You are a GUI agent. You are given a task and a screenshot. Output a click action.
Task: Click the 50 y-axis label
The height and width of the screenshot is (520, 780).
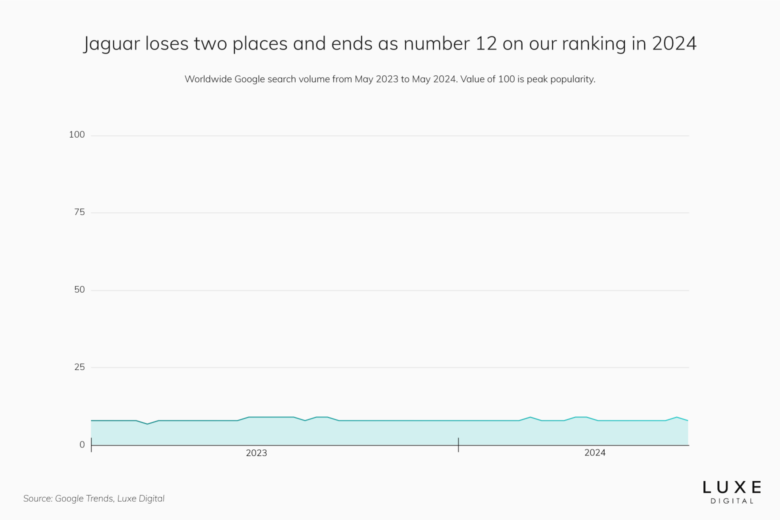(79, 290)
